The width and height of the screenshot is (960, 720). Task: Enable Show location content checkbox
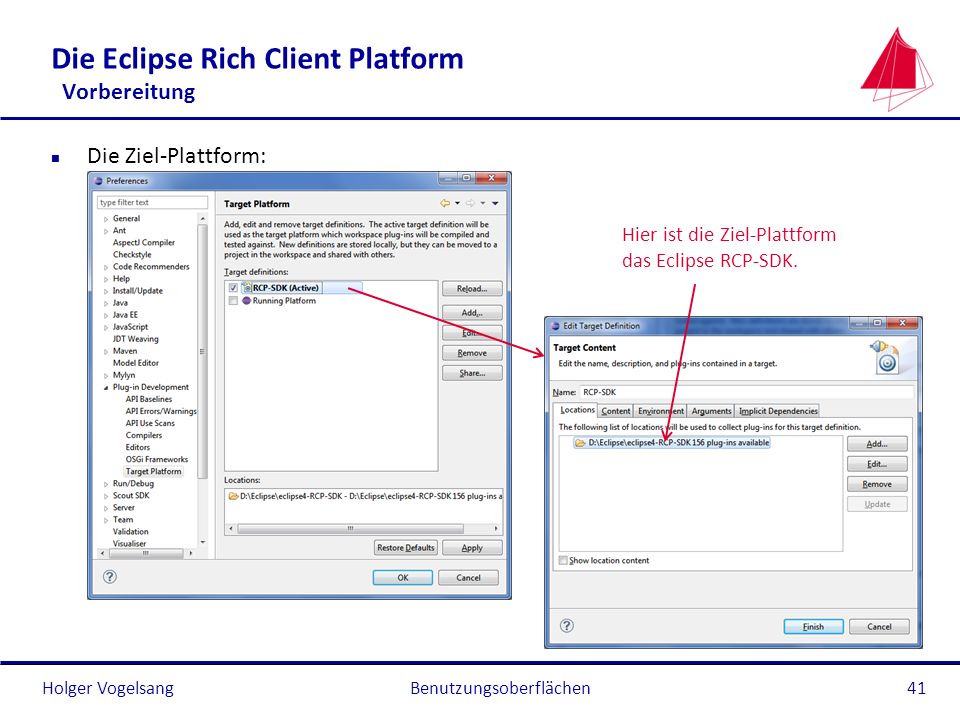tap(563, 560)
